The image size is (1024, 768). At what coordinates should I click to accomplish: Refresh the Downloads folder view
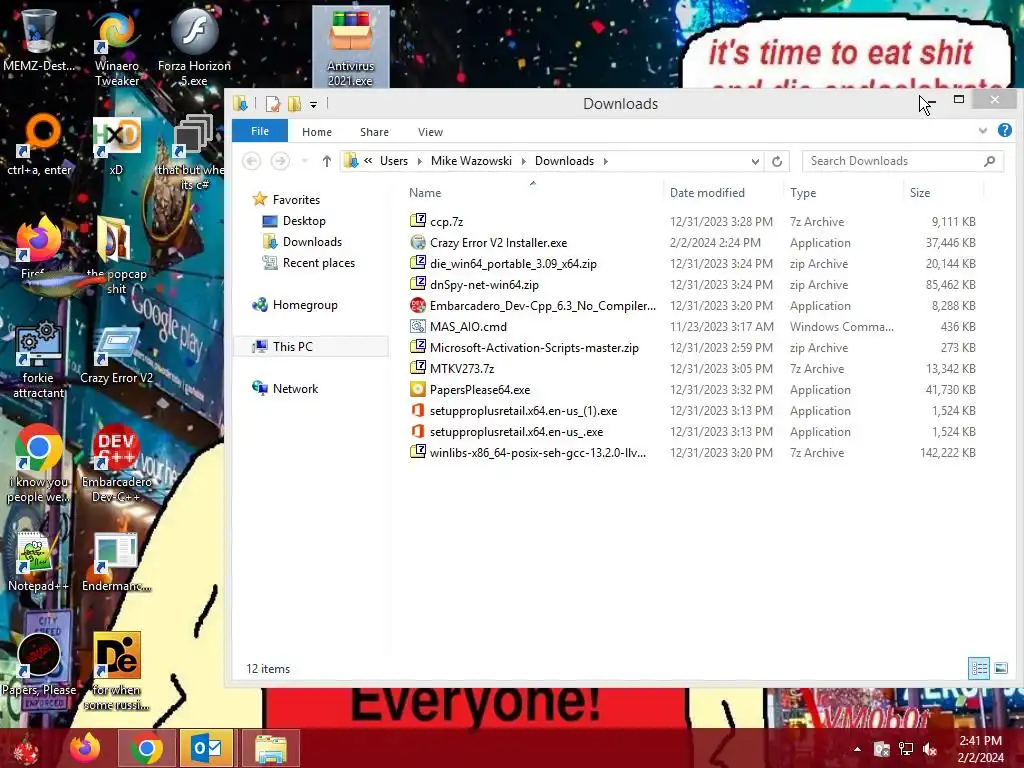tap(776, 161)
